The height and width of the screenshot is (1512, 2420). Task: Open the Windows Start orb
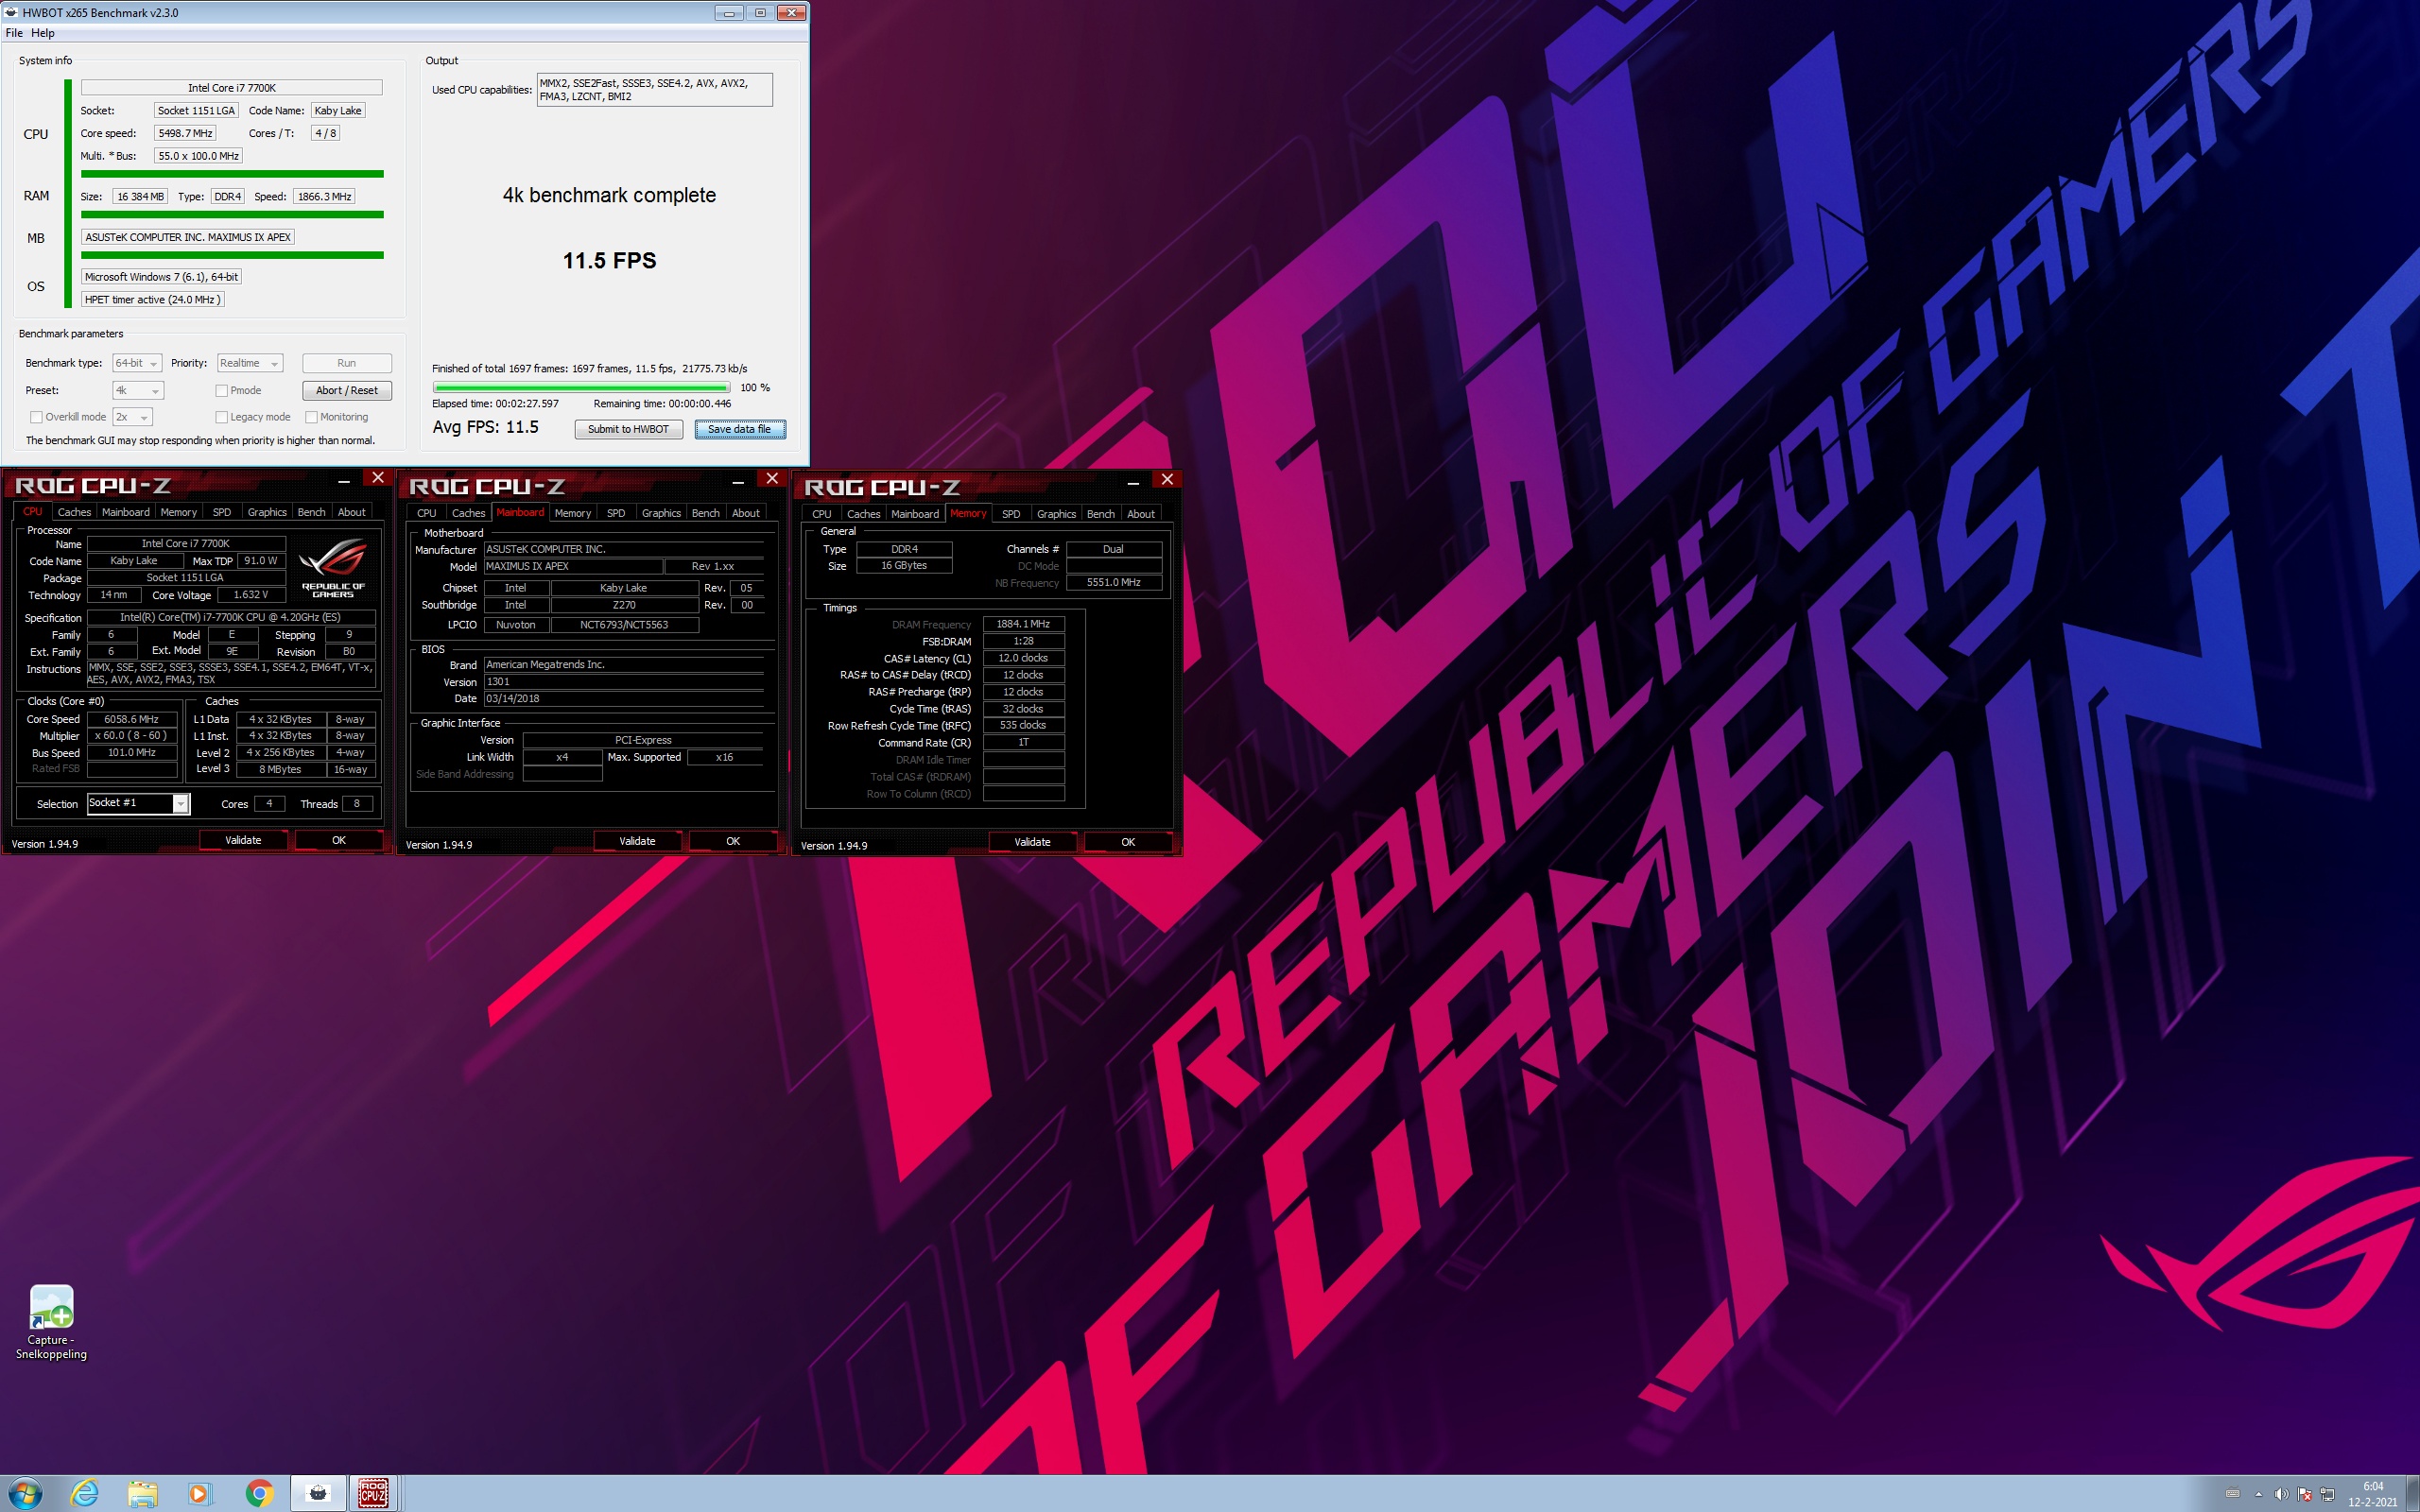pos(26,1493)
